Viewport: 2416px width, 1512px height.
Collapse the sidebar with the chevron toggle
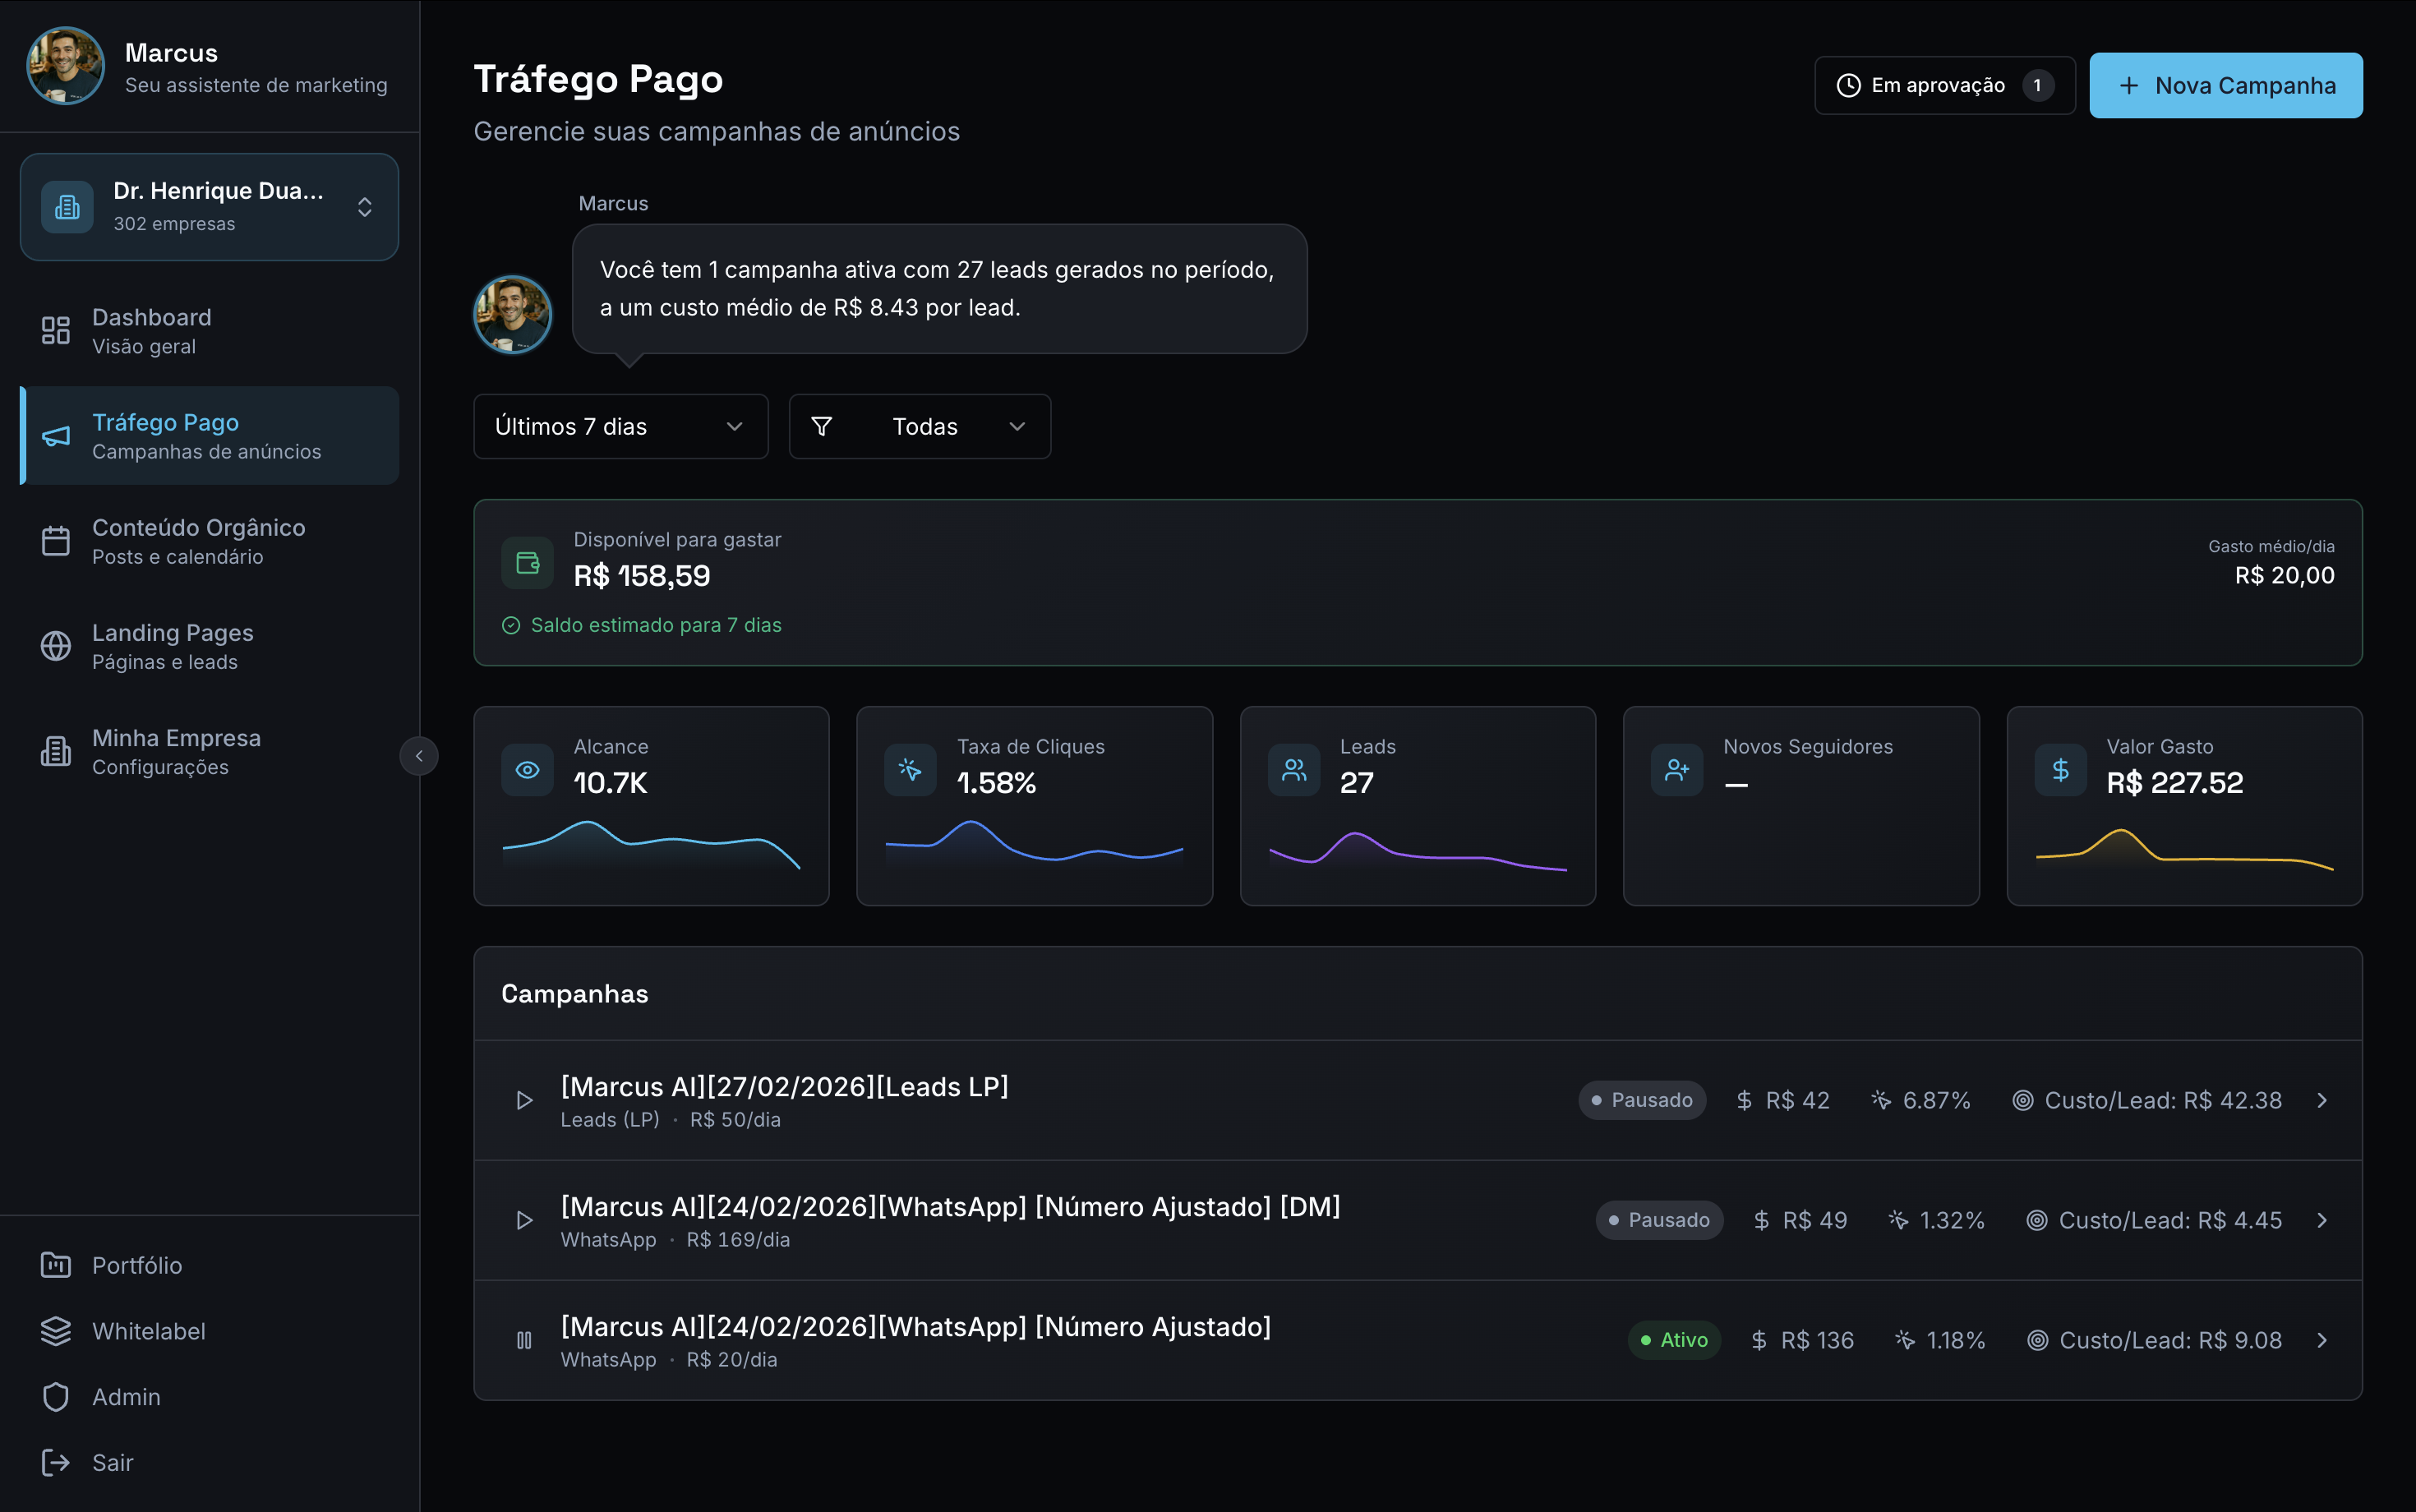coord(419,756)
